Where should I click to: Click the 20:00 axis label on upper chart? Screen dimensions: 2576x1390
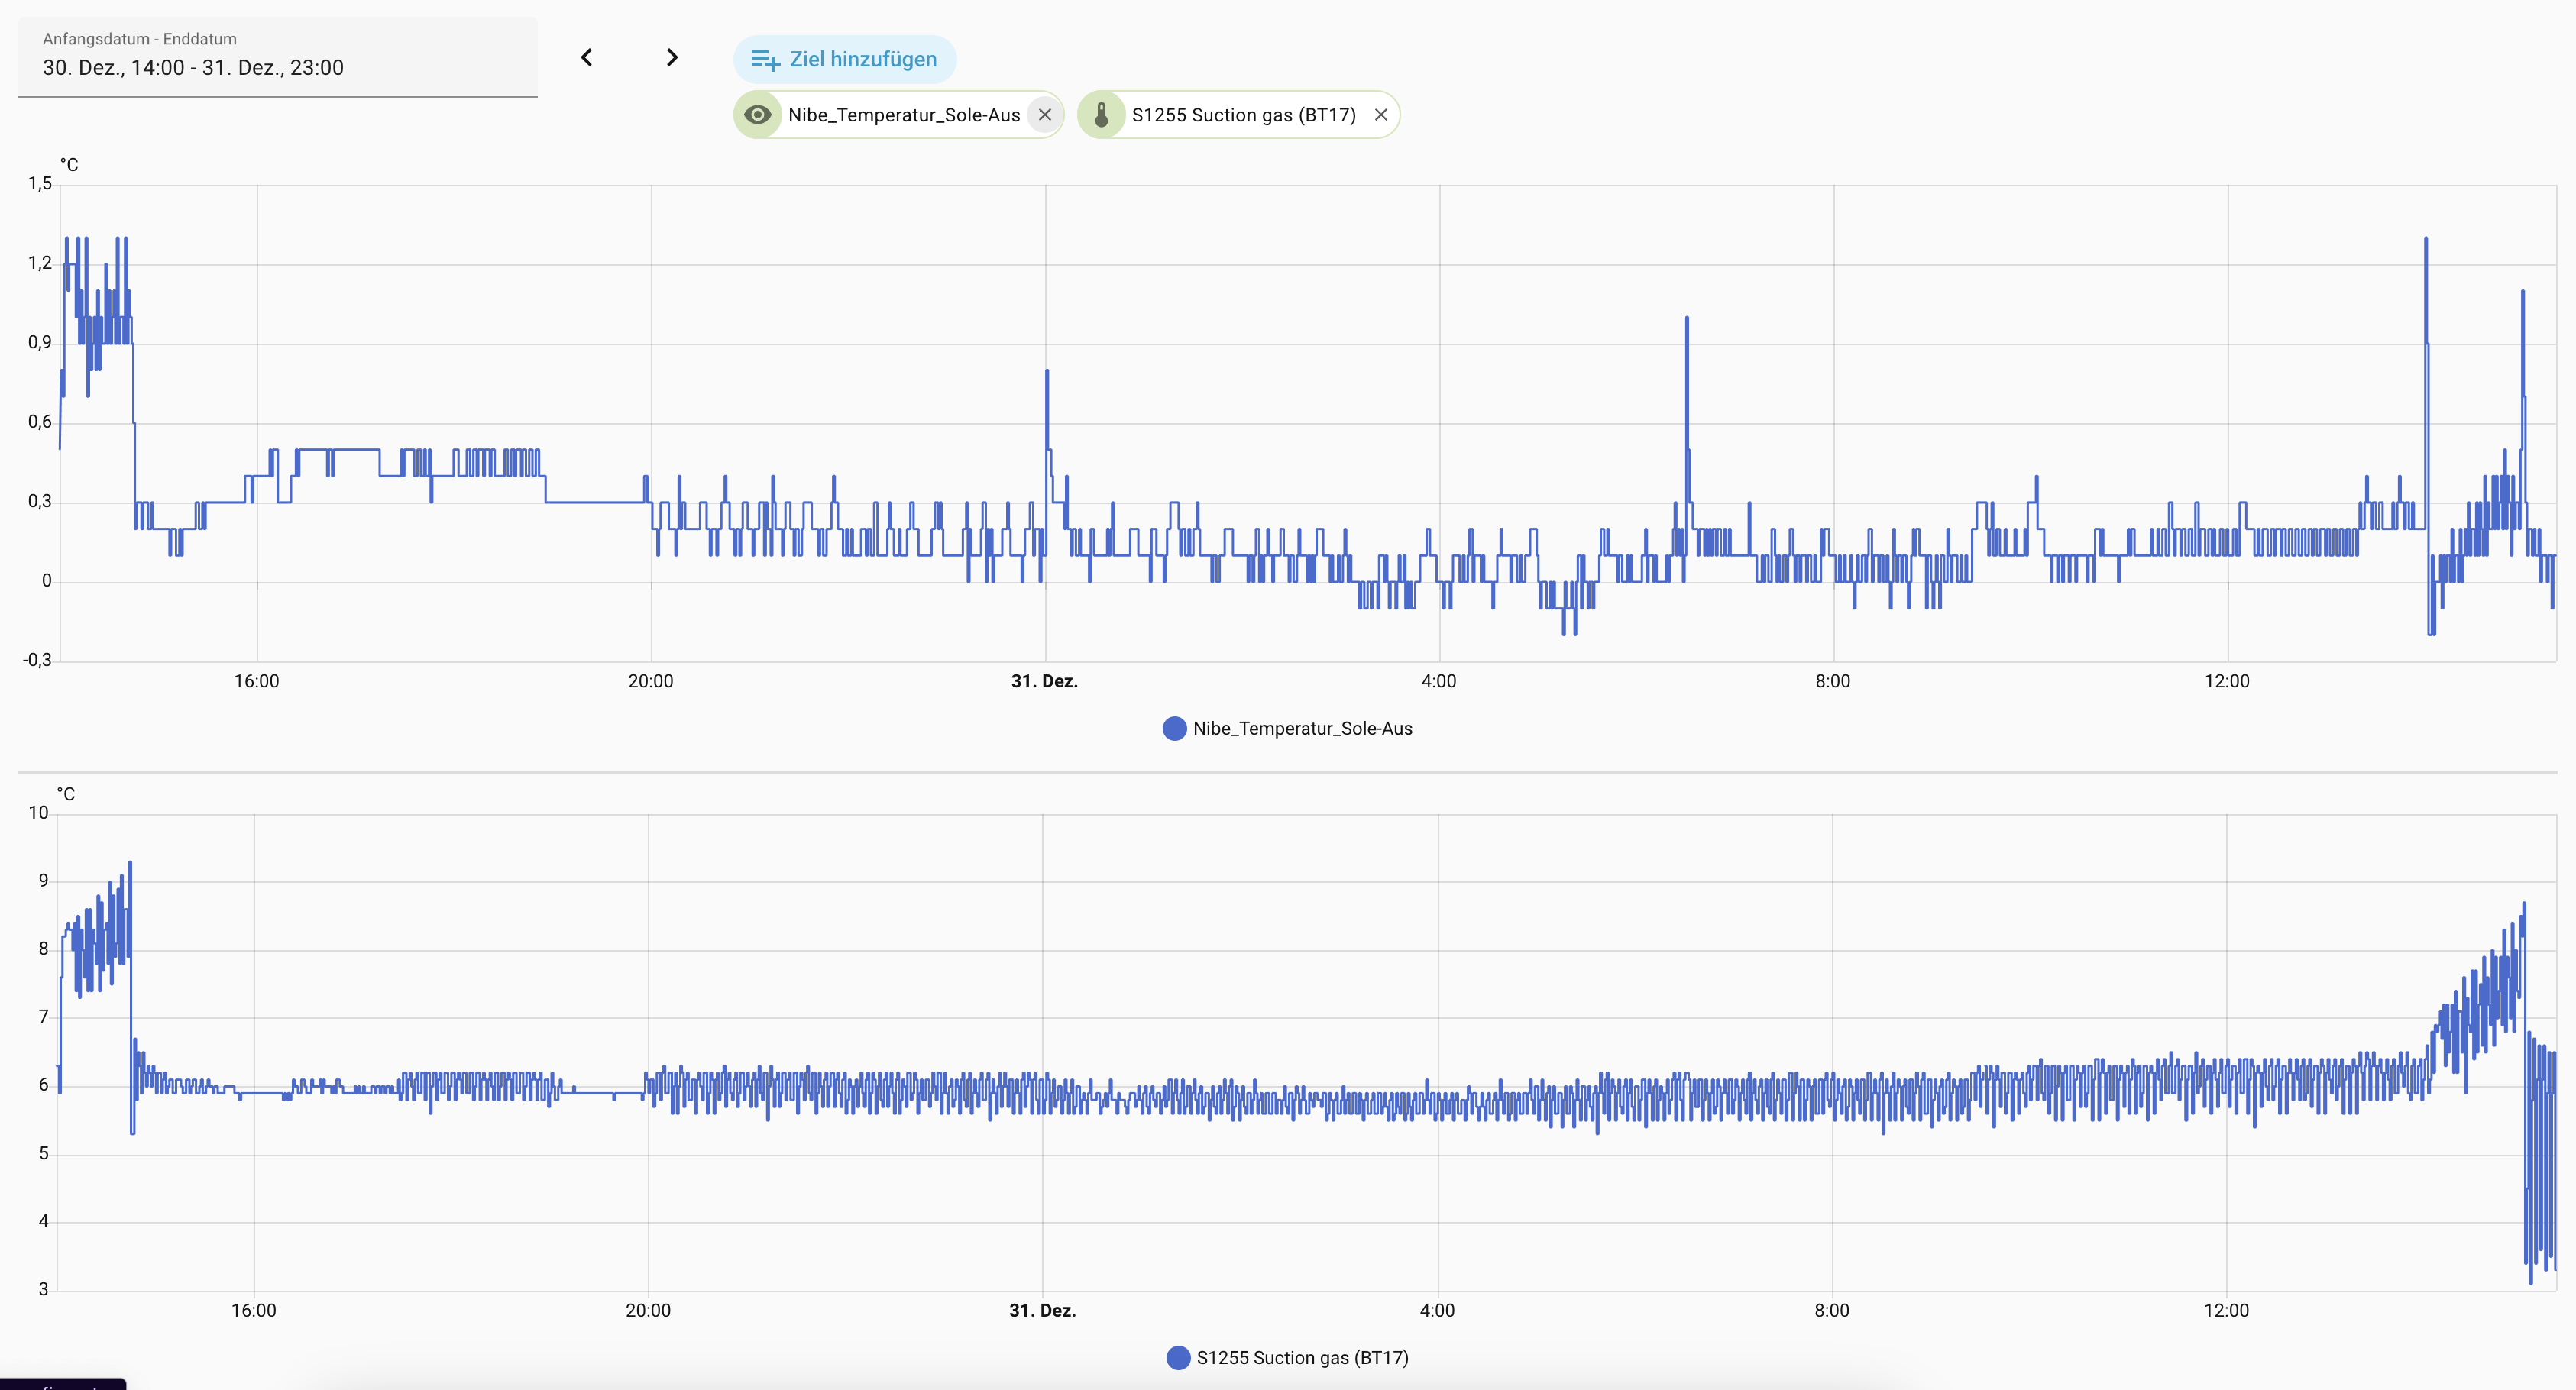(650, 682)
